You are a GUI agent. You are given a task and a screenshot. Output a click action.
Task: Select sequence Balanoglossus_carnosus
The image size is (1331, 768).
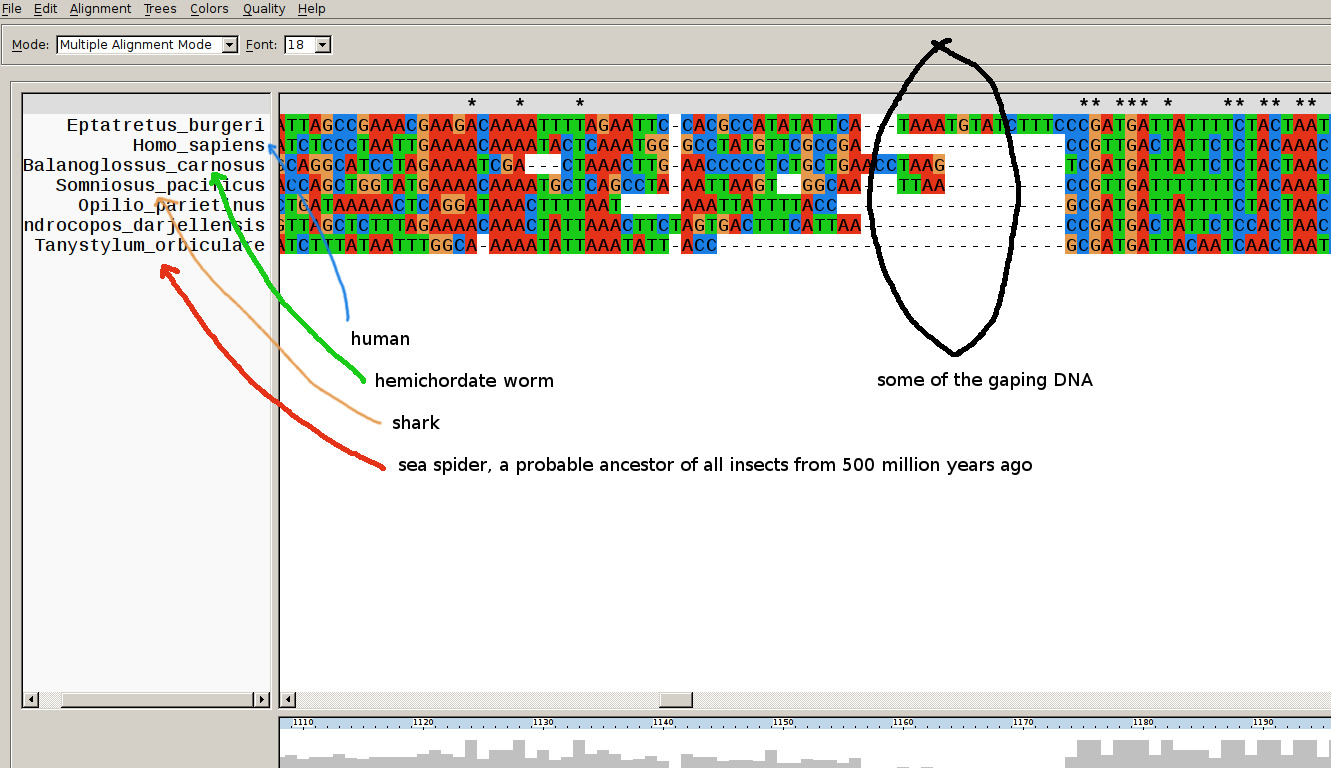(x=144, y=165)
